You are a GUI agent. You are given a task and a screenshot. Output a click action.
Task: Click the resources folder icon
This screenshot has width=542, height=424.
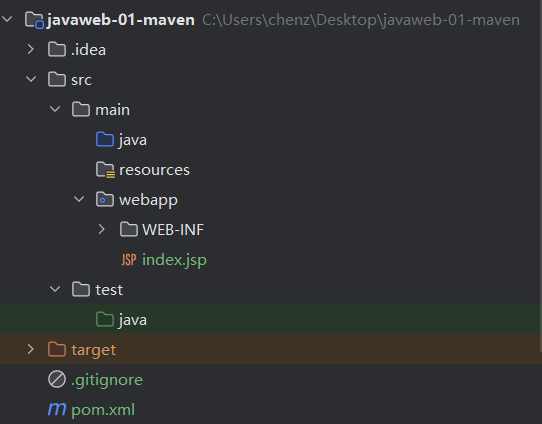(x=105, y=170)
